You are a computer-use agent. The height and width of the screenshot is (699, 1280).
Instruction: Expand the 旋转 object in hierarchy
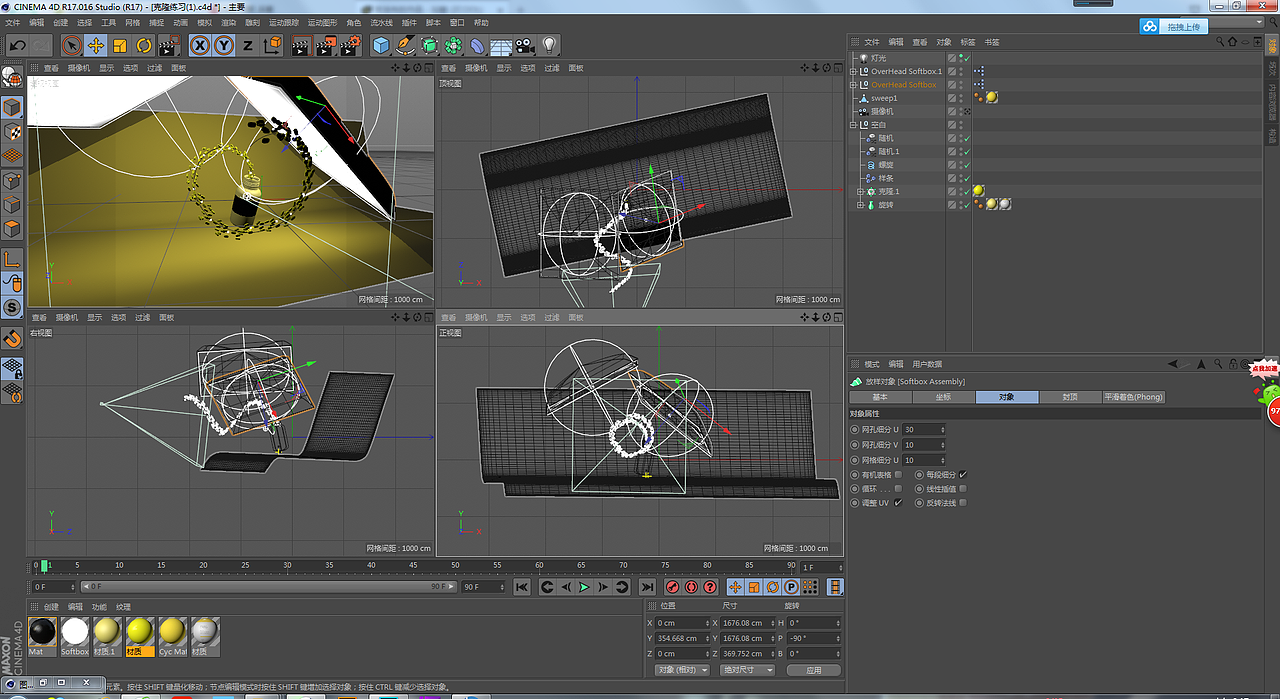tap(860, 205)
